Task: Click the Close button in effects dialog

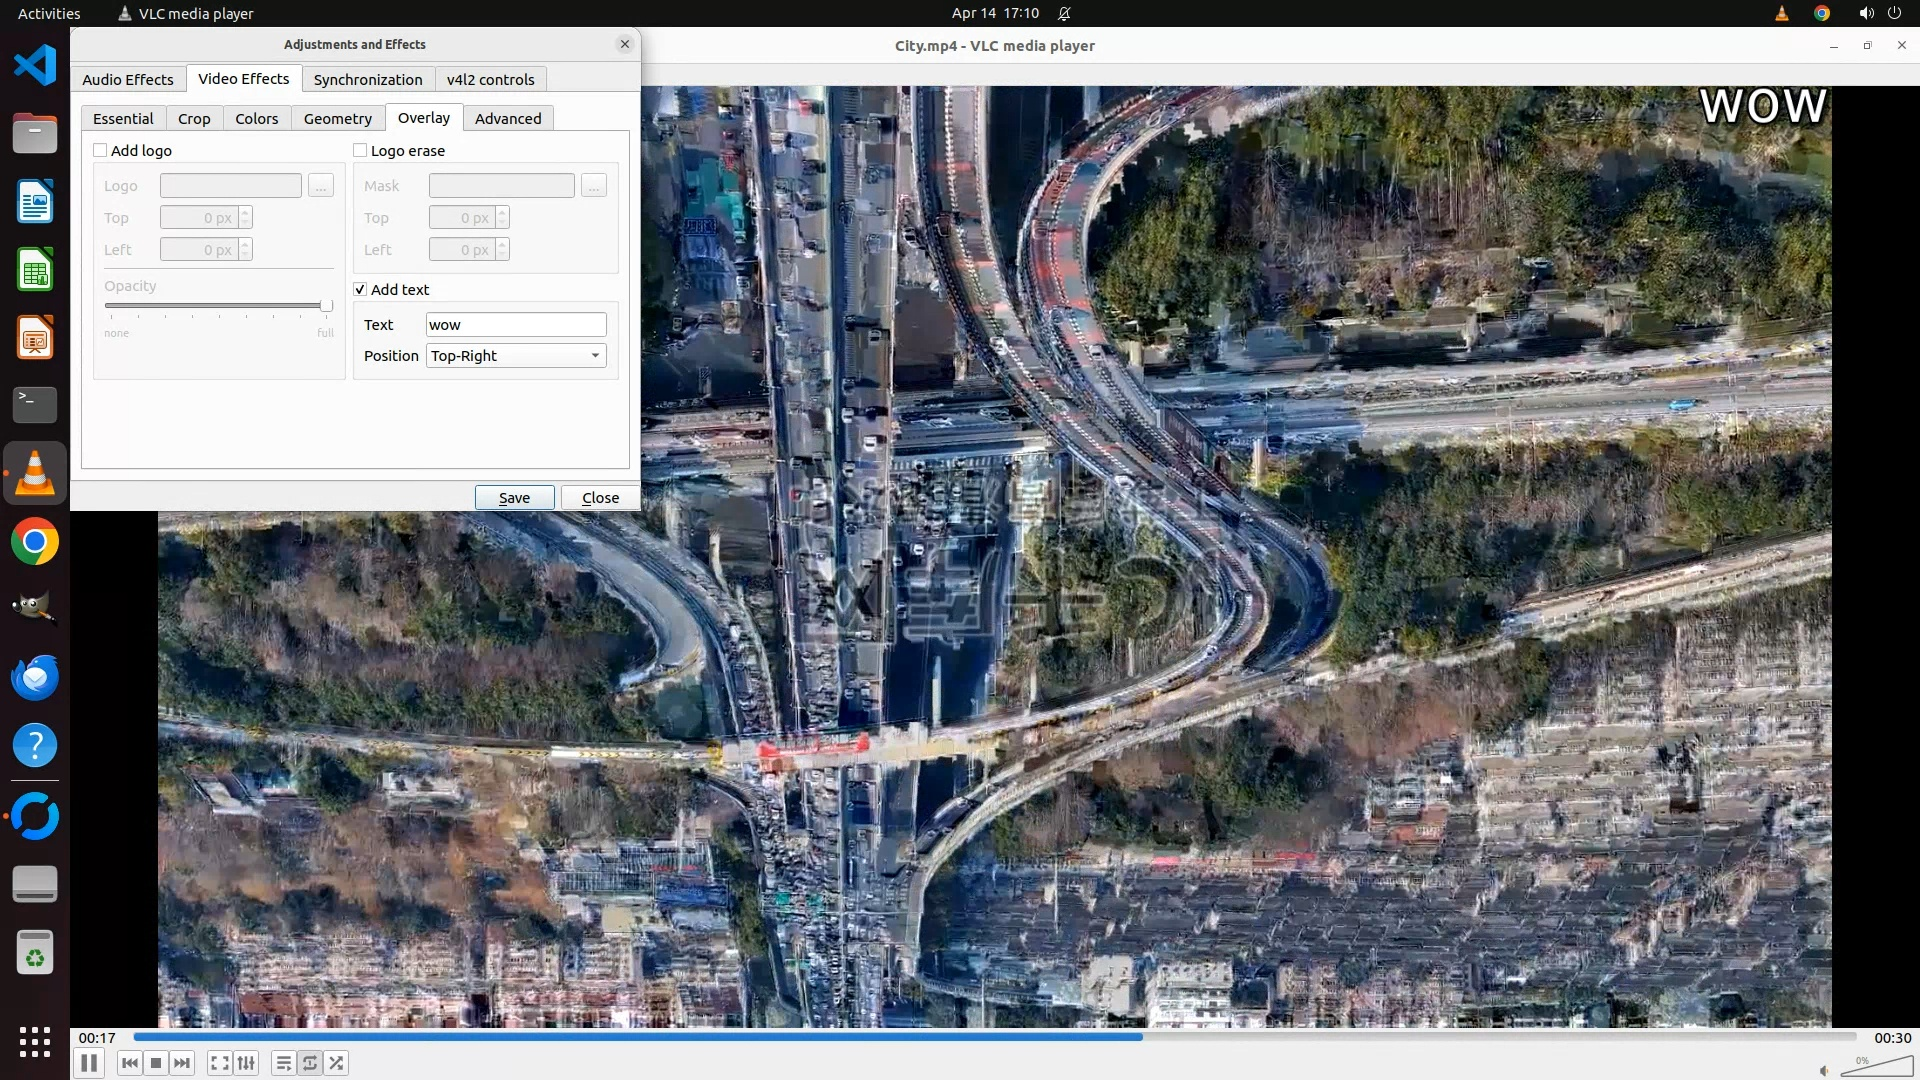Action: pos(600,498)
